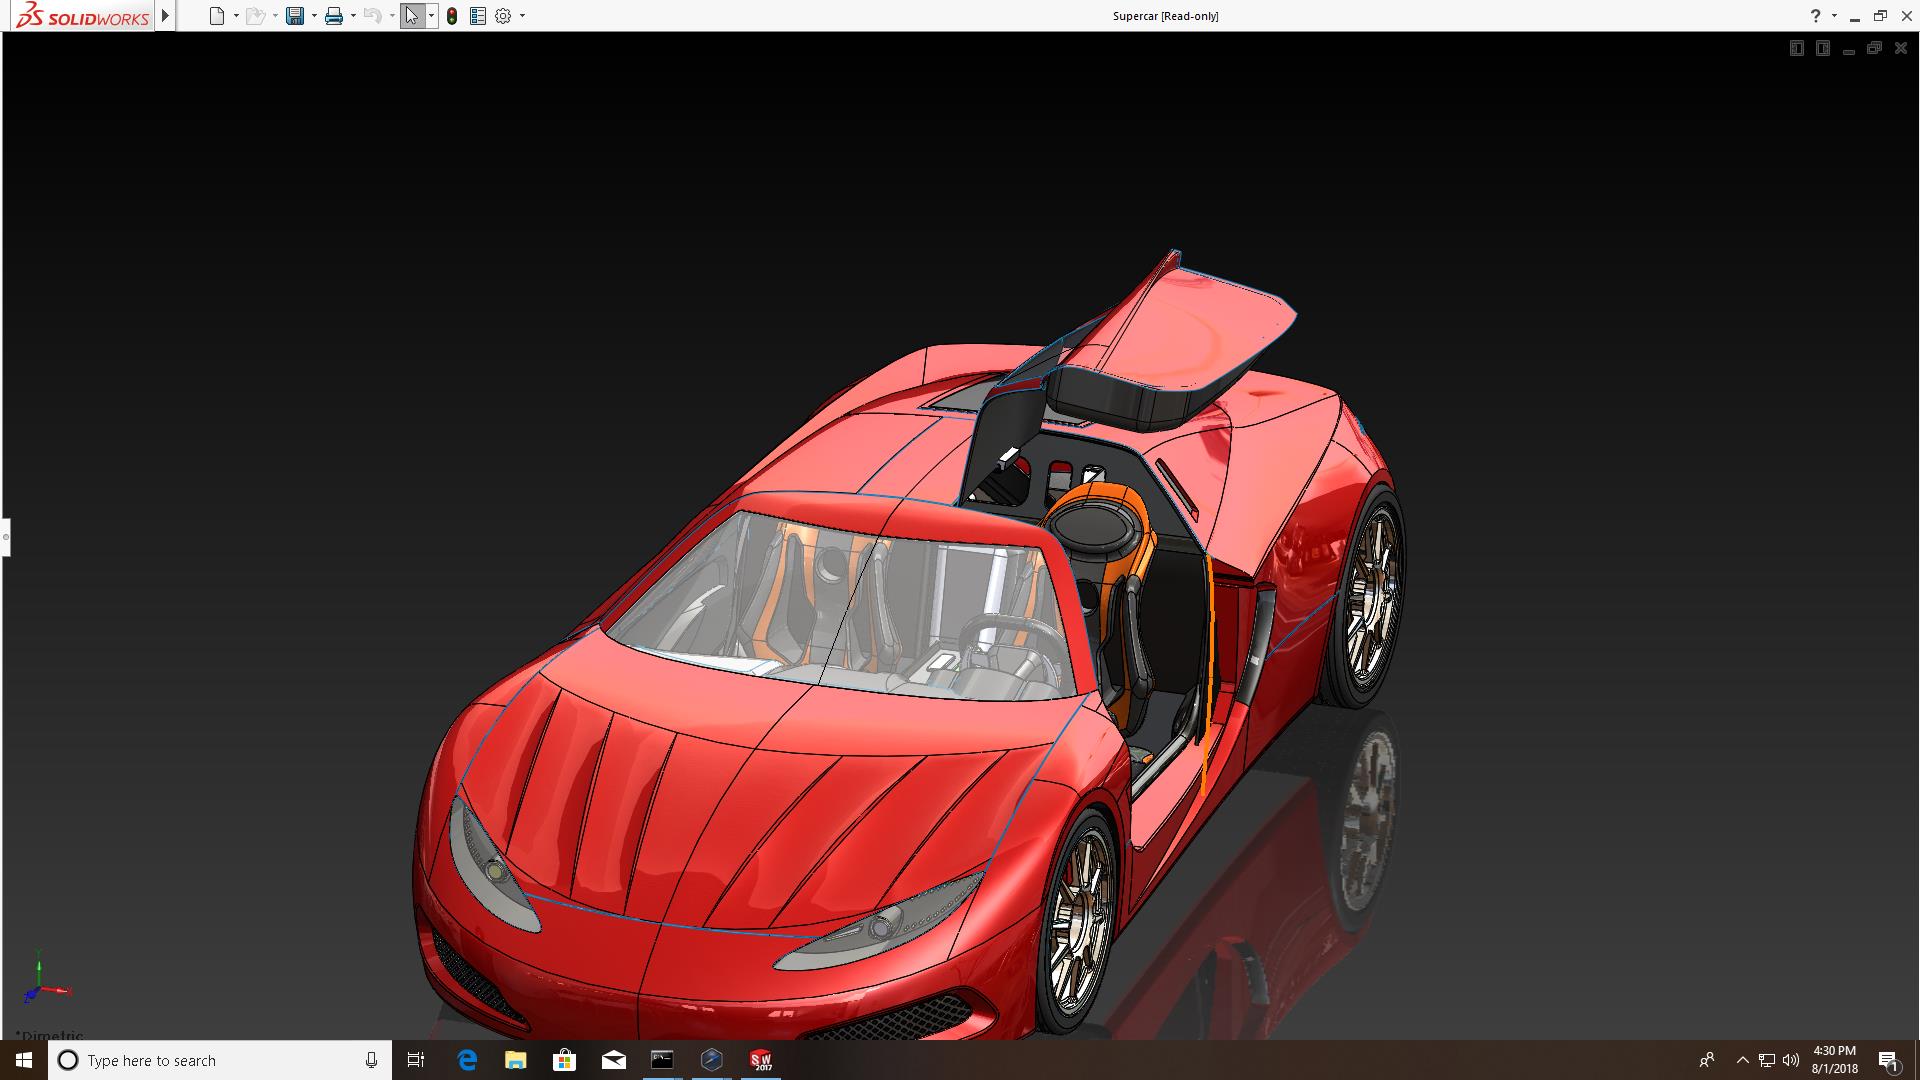Click the New document icon
This screenshot has height=1080, width=1920.
pos(216,16)
